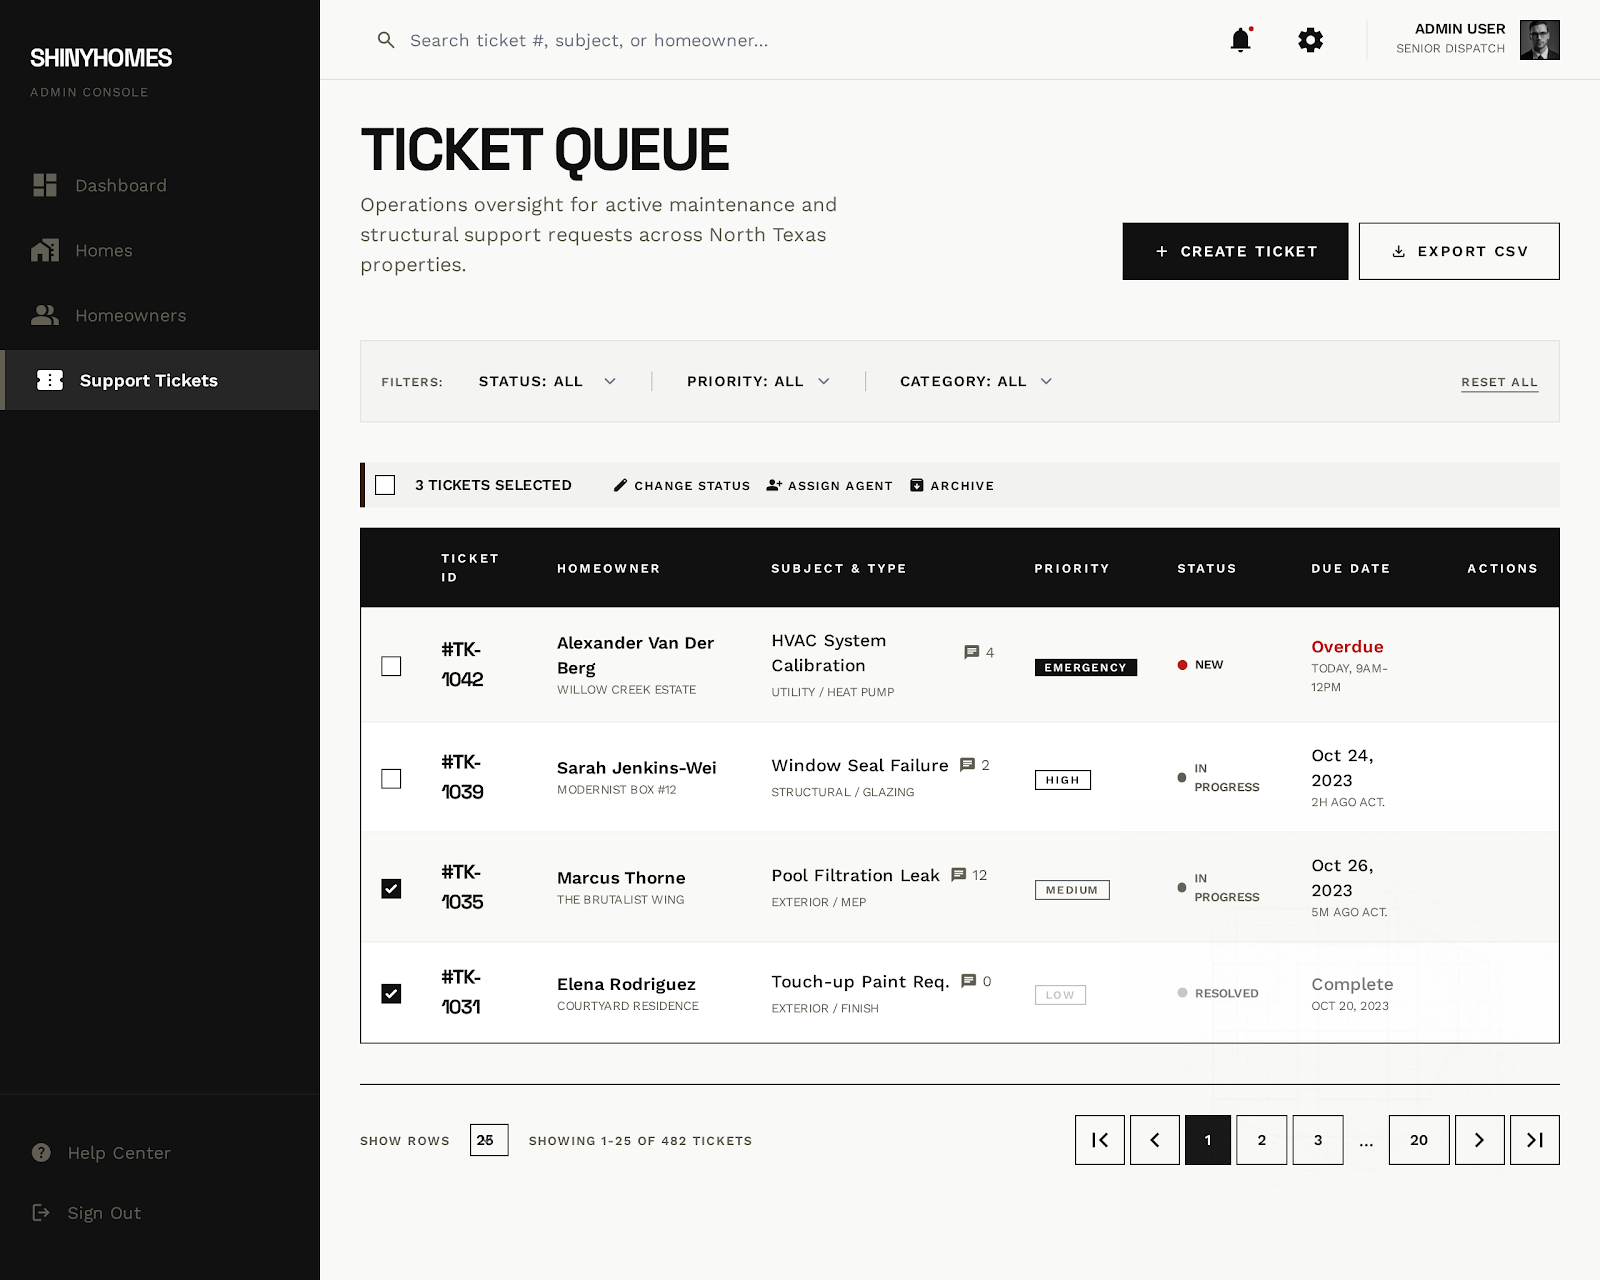Click the Archive icon in bulk actions
Screen dimensions: 1600x1280
(916, 485)
